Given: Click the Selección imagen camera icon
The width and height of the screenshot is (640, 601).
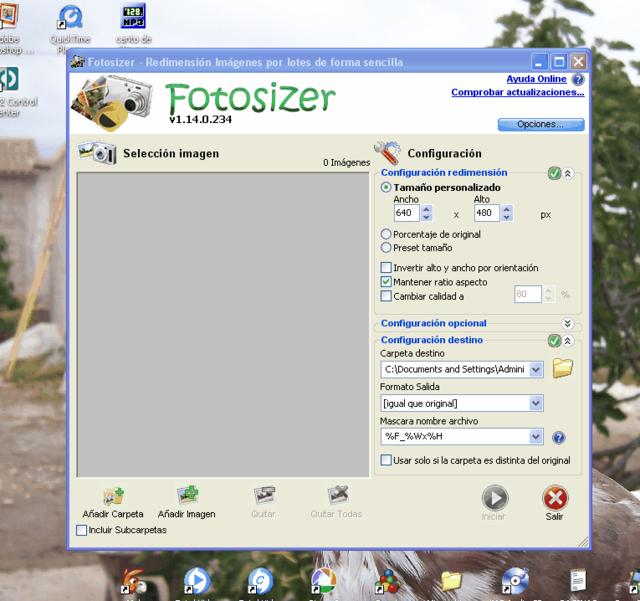Looking at the screenshot, I should point(98,153).
